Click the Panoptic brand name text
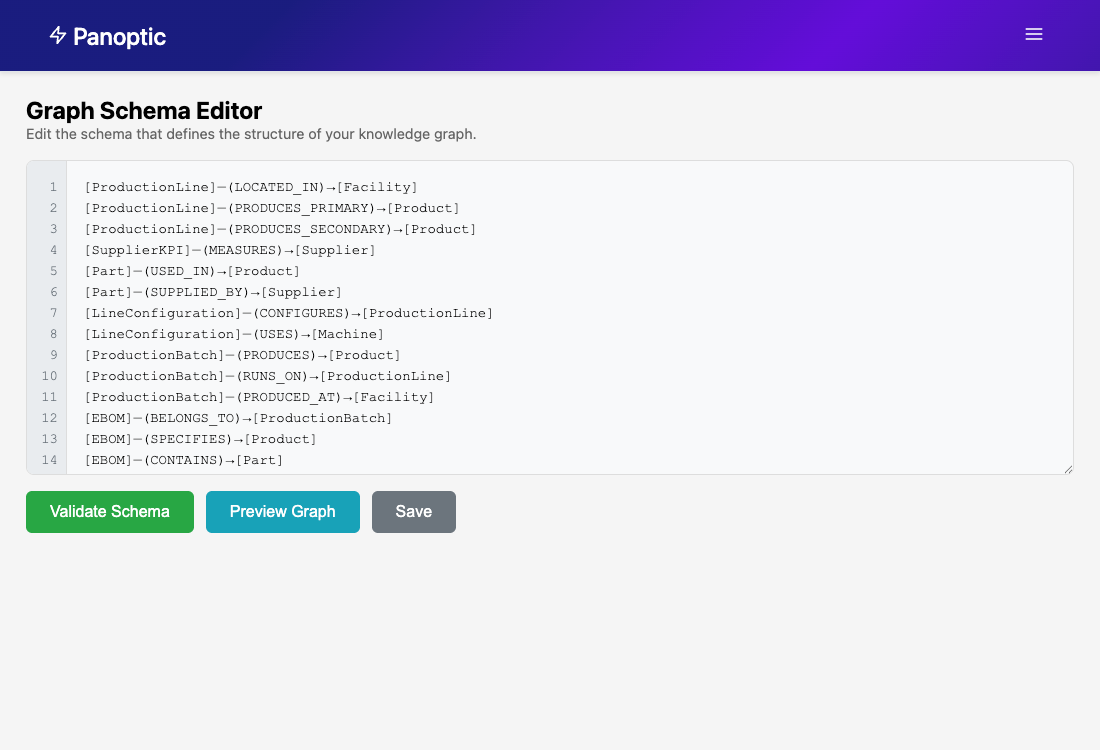The width and height of the screenshot is (1100, 750). (119, 37)
